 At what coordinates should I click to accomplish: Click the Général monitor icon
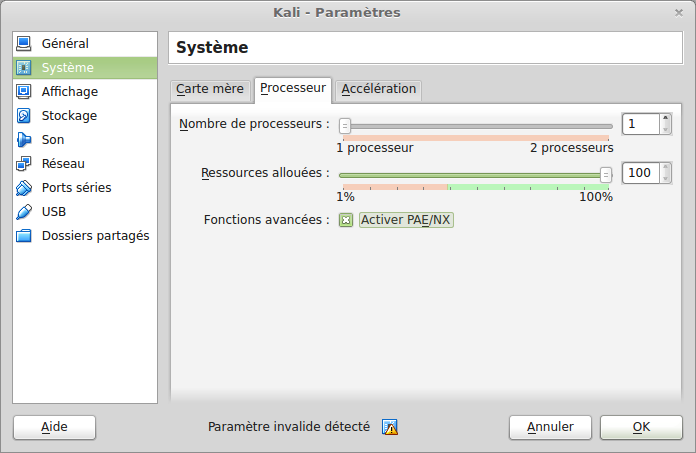point(25,44)
